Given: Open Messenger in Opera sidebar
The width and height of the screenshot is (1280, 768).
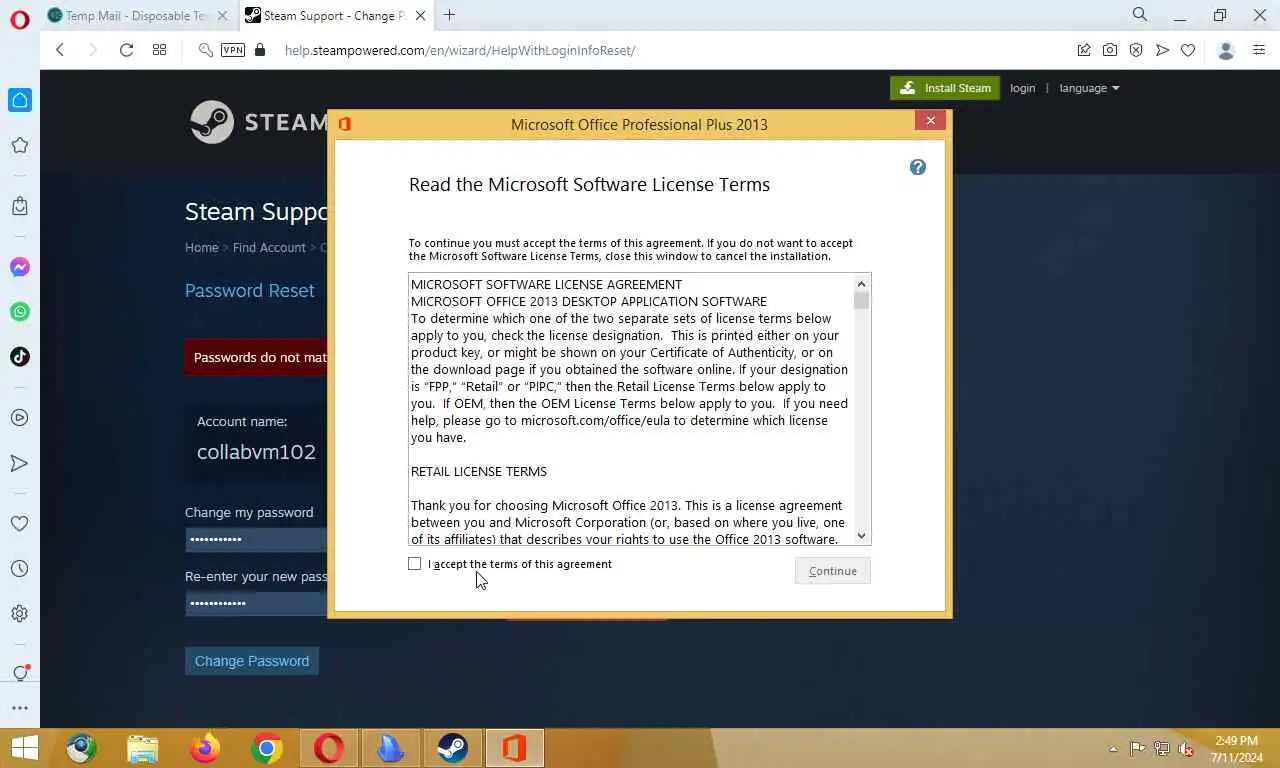Looking at the screenshot, I should [20, 267].
